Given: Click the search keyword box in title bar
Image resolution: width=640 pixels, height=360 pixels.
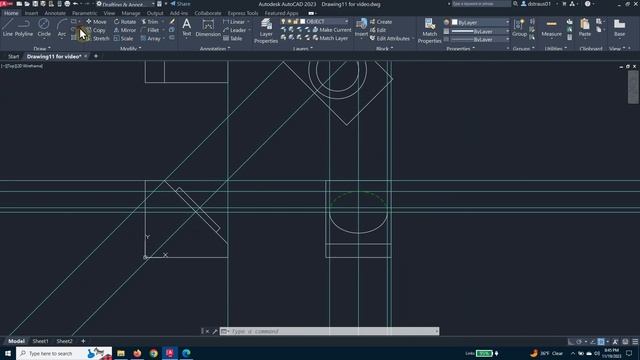Looking at the screenshot, I should pos(481,4).
